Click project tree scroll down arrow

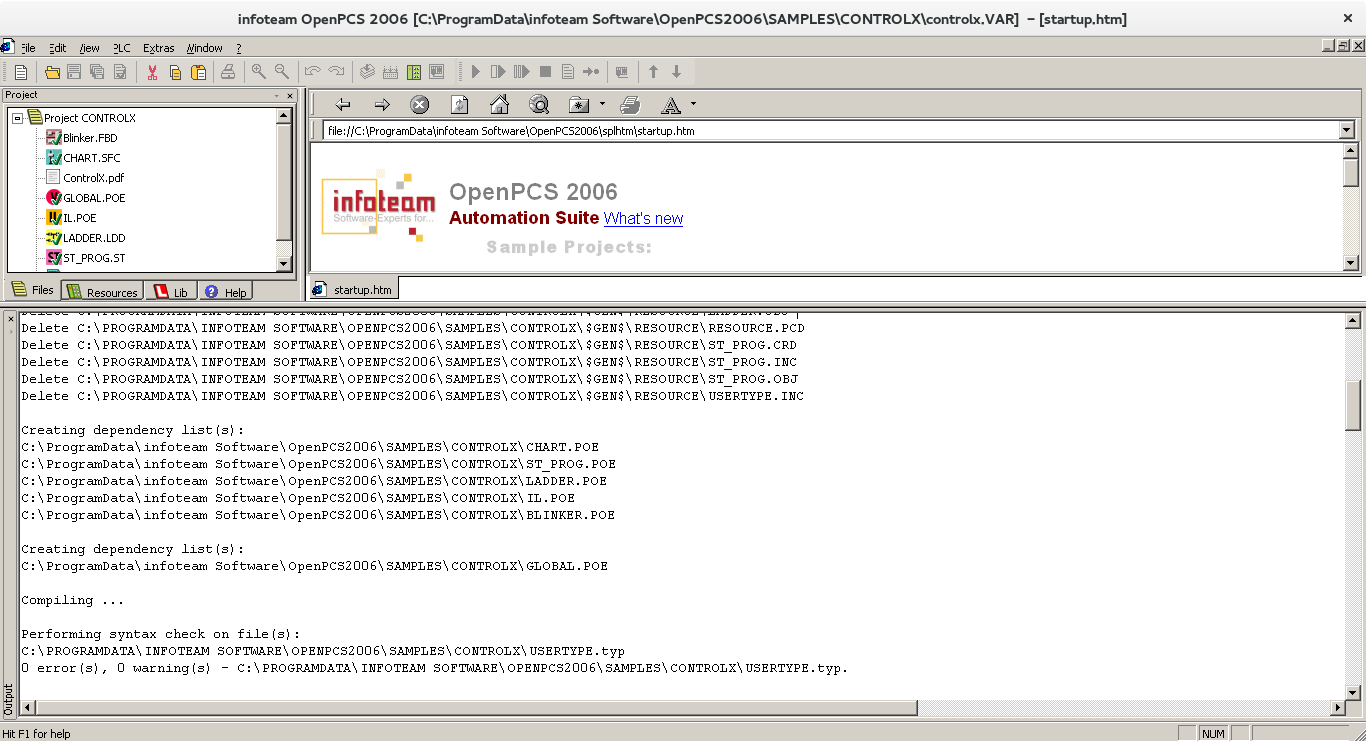(284, 264)
